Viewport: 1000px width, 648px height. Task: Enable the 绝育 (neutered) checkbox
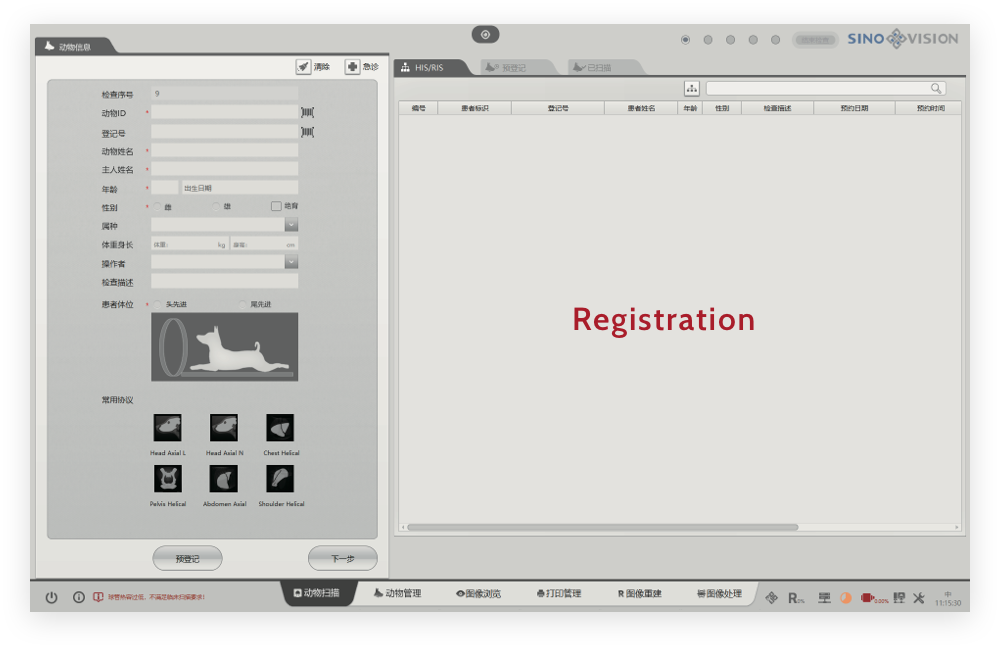[276, 206]
